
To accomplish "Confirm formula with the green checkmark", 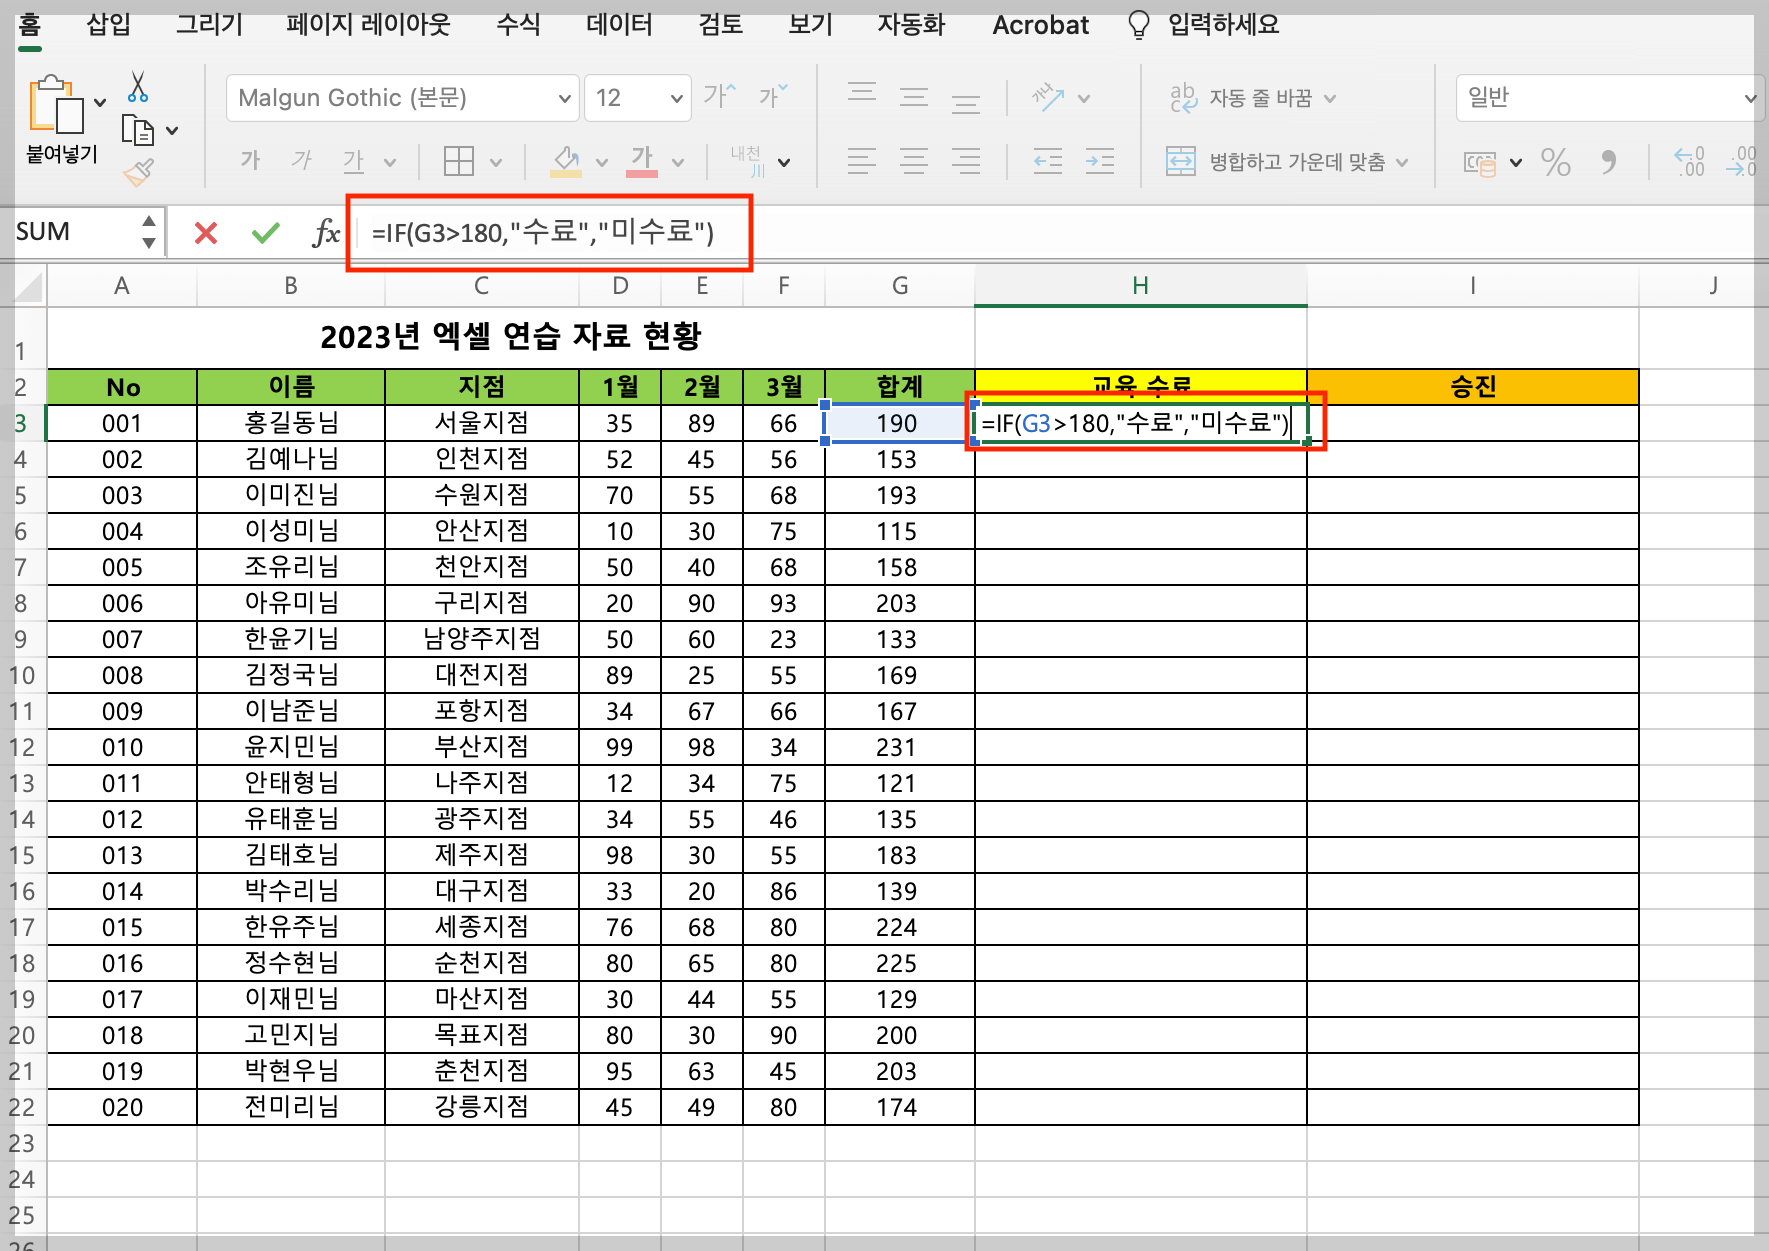I will pyautogui.click(x=264, y=232).
